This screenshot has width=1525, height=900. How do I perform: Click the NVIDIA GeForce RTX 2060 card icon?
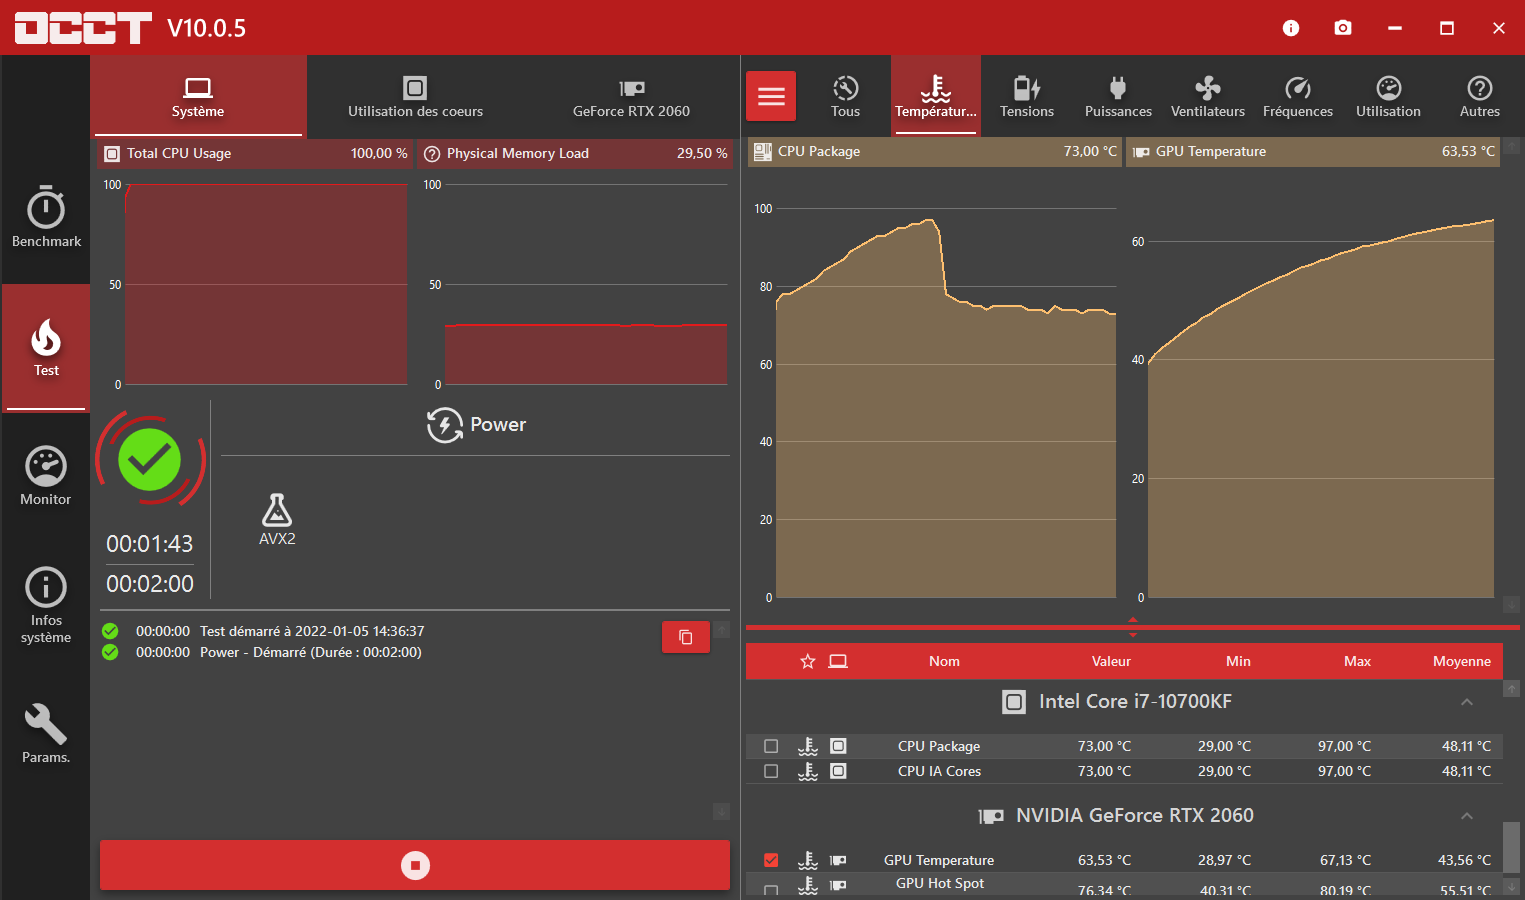991,816
